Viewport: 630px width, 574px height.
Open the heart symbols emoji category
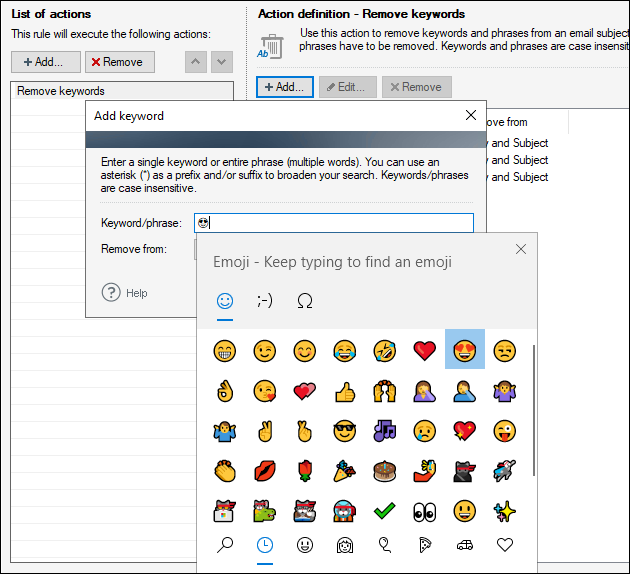[505, 545]
